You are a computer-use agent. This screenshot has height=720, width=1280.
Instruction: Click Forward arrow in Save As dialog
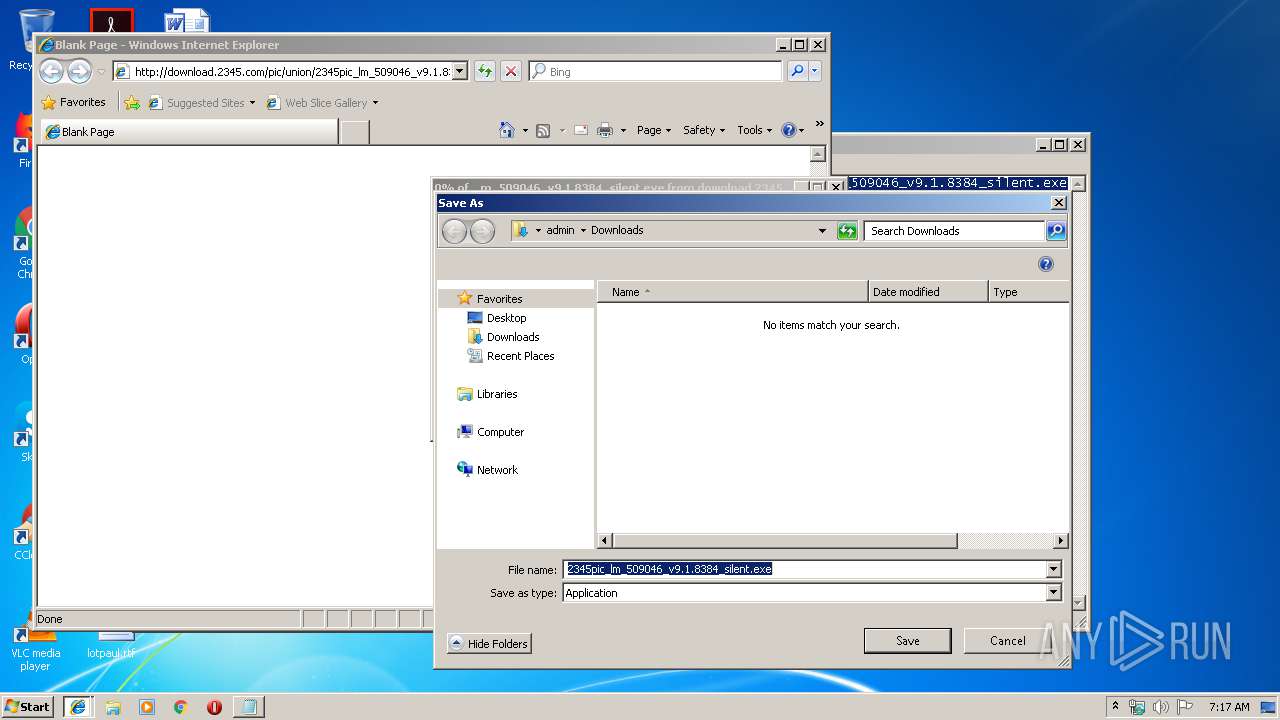(482, 231)
